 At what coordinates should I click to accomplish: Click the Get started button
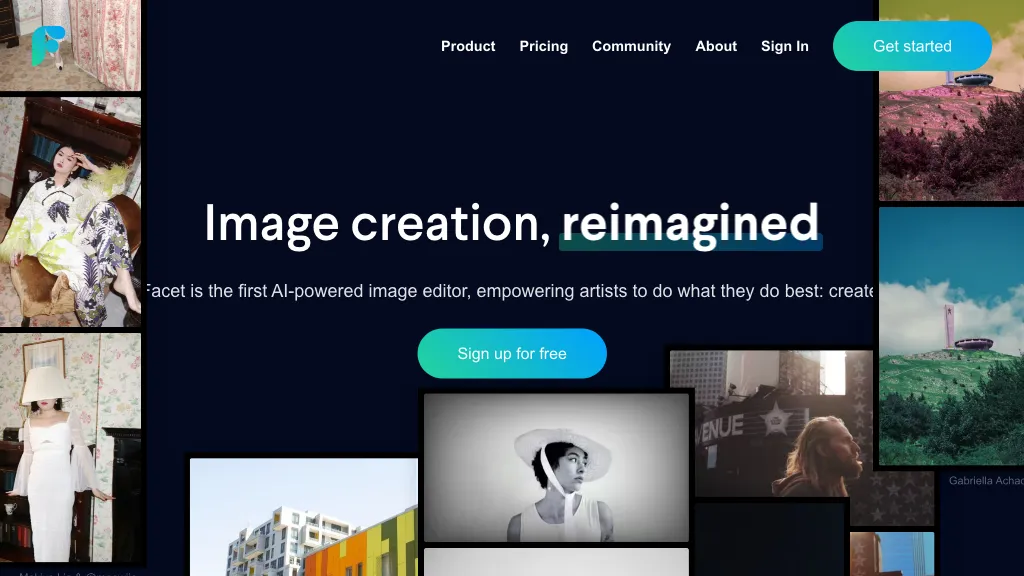912,46
